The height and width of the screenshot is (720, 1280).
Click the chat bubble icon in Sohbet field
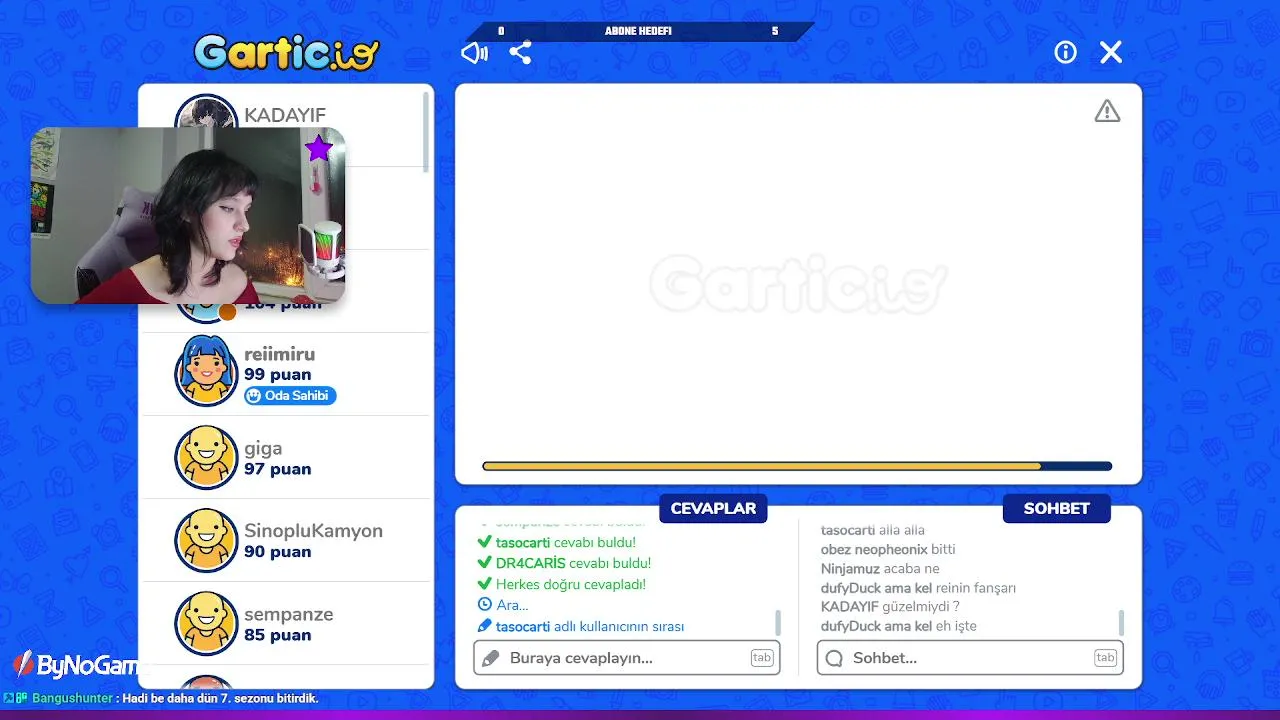click(x=834, y=658)
